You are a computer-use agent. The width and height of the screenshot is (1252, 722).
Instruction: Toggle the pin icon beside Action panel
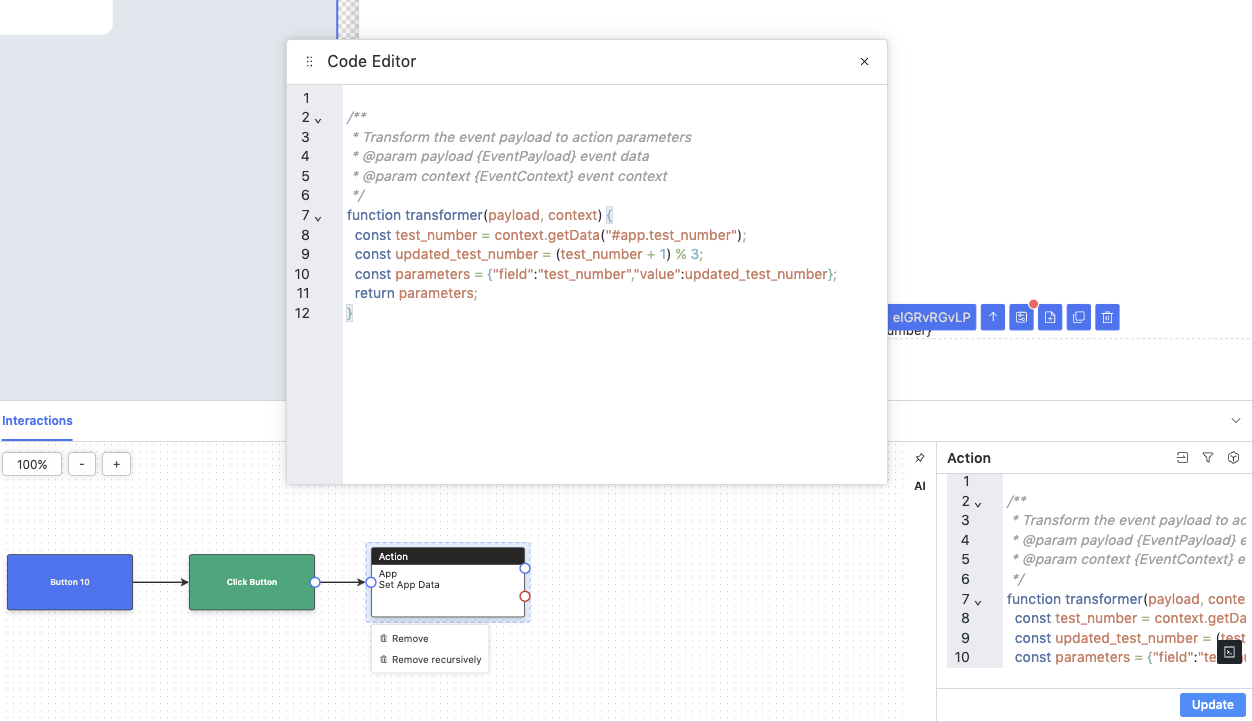[x=920, y=458]
